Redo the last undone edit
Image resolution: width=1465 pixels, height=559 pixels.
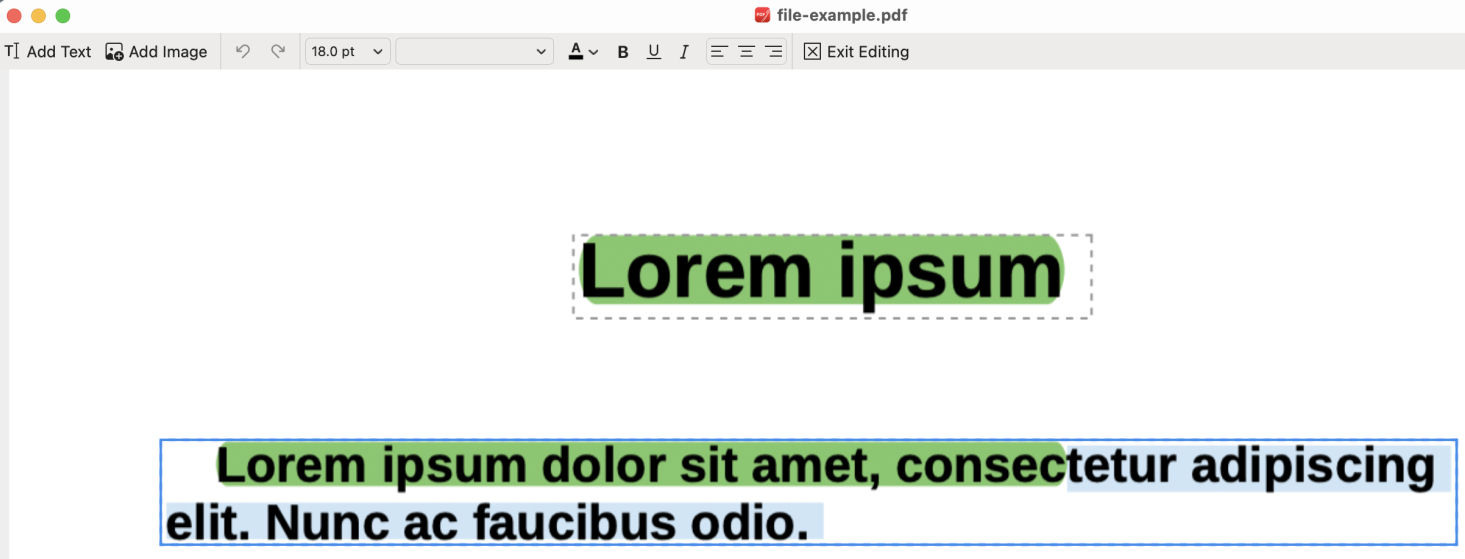tap(278, 51)
